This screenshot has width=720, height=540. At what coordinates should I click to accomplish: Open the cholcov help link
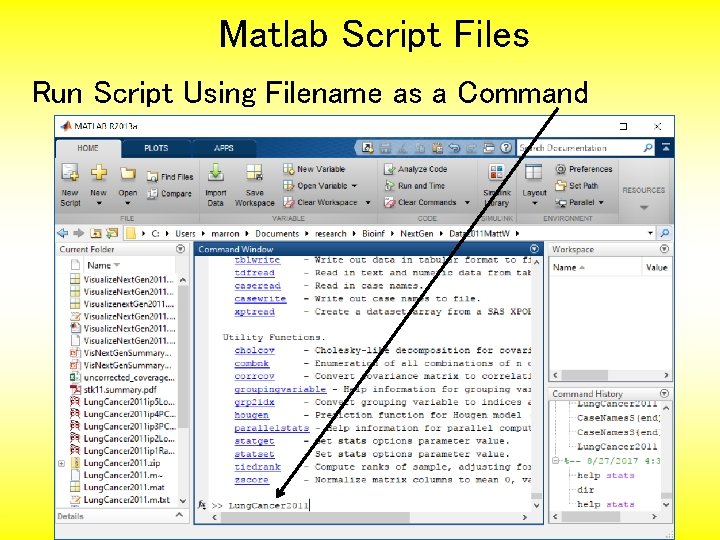pyautogui.click(x=254, y=350)
